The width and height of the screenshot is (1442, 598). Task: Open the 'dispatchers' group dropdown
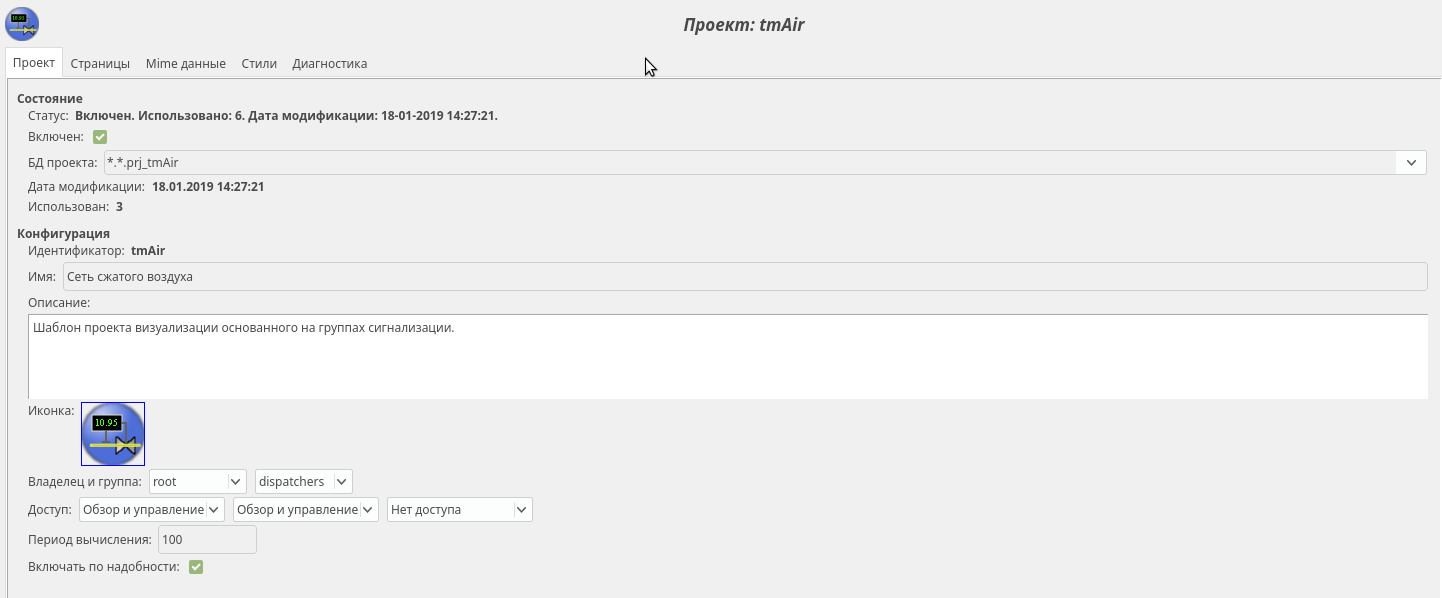coord(342,482)
